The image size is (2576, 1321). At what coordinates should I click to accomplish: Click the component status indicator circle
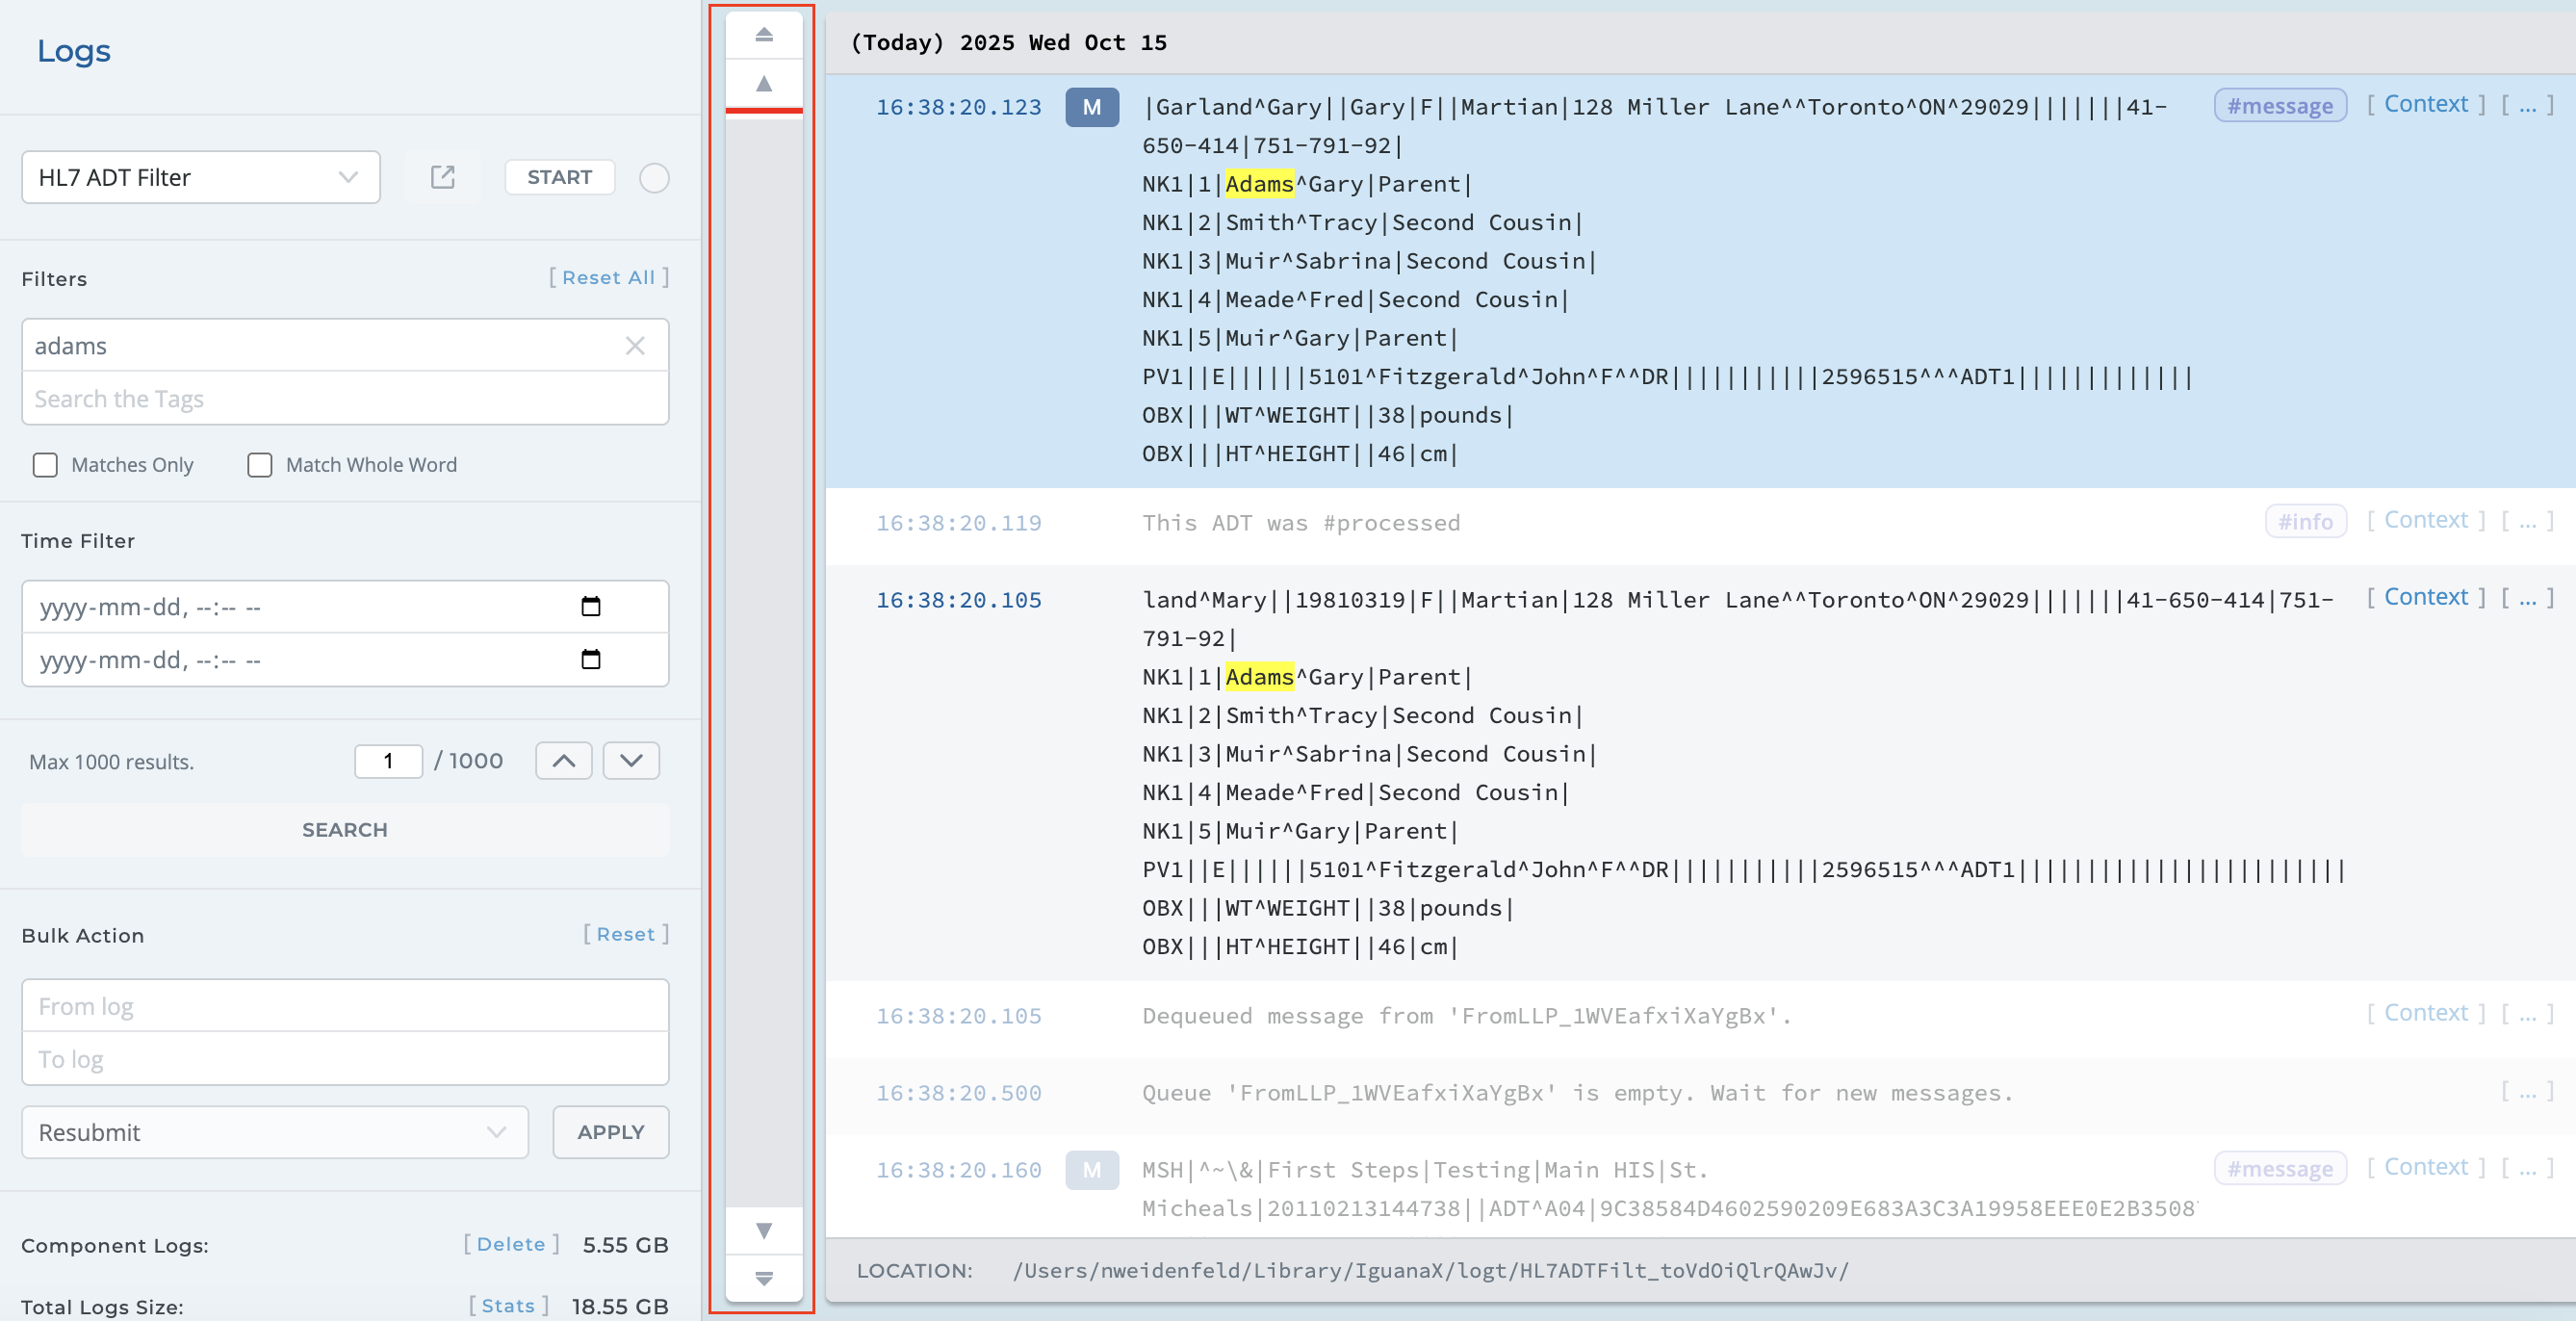click(654, 178)
